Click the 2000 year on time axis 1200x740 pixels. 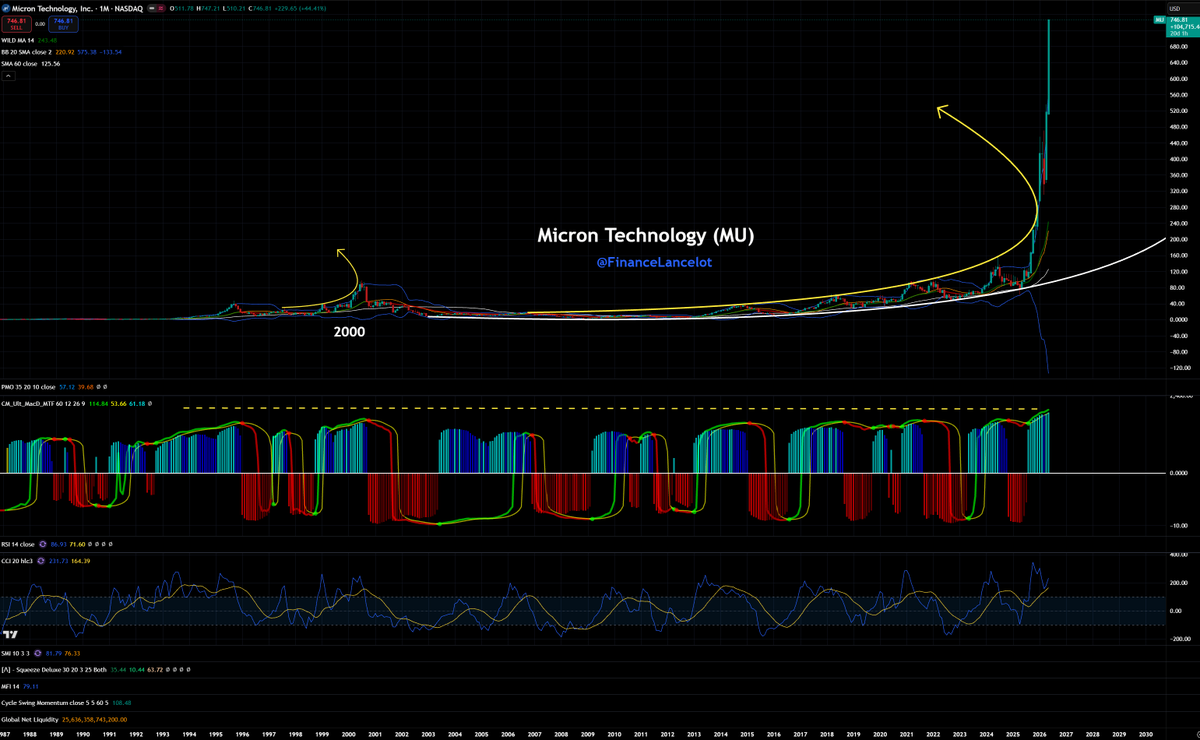pos(349,733)
